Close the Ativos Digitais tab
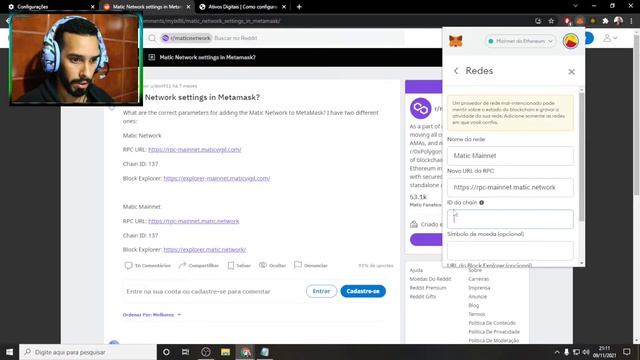 [x=284, y=7]
